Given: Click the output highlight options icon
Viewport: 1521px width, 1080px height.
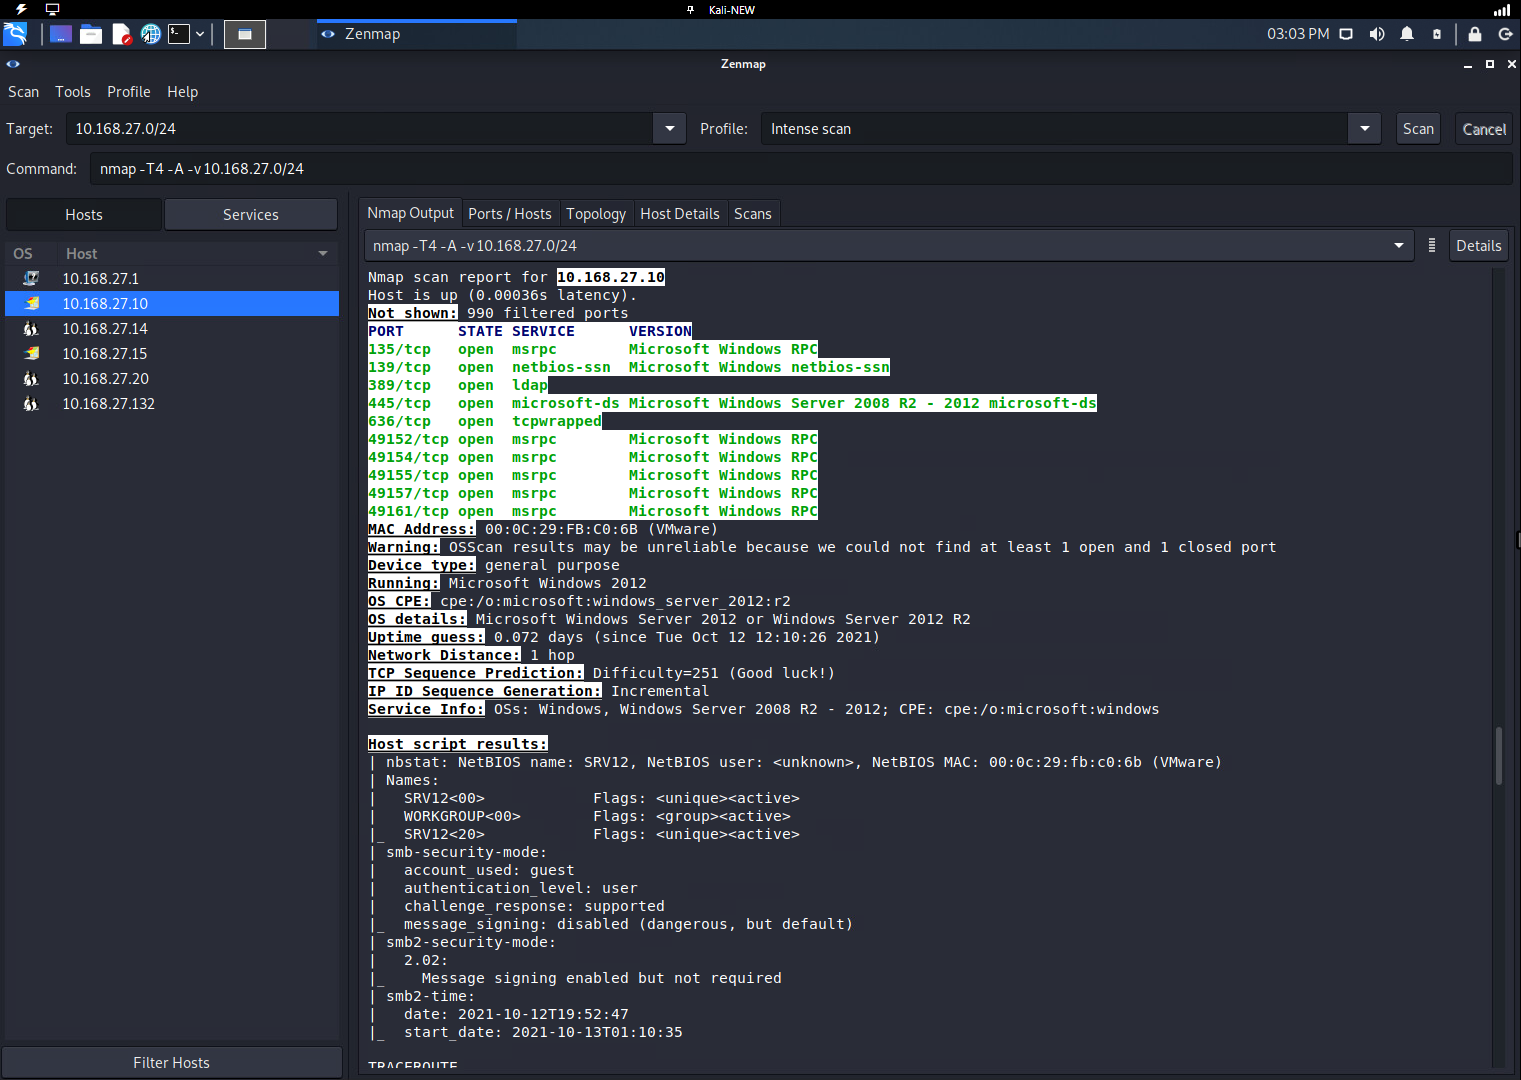Looking at the screenshot, I should pyautogui.click(x=1432, y=246).
